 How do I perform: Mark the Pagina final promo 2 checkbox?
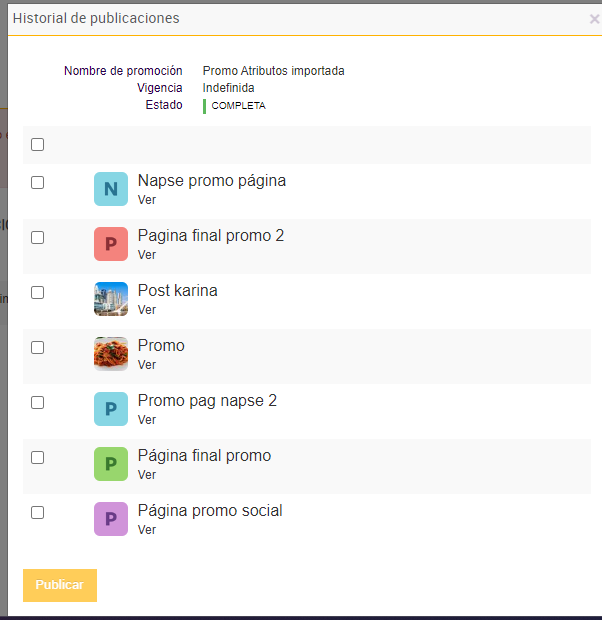point(37,238)
